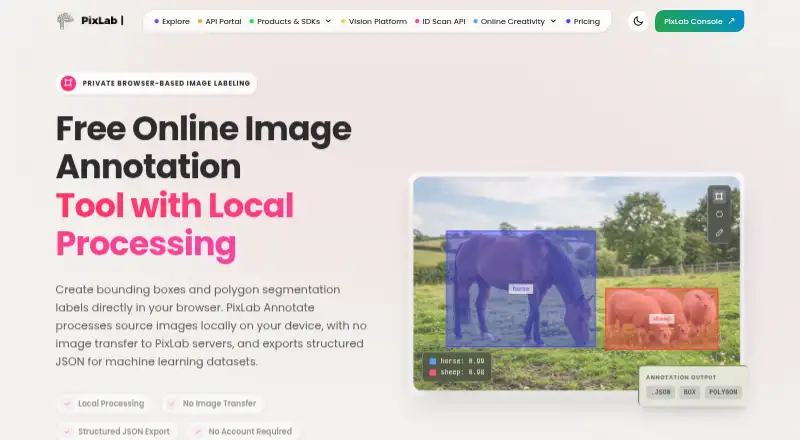The height and width of the screenshot is (440, 800).
Task: Click the POLYGON output chip
Action: coord(723,392)
